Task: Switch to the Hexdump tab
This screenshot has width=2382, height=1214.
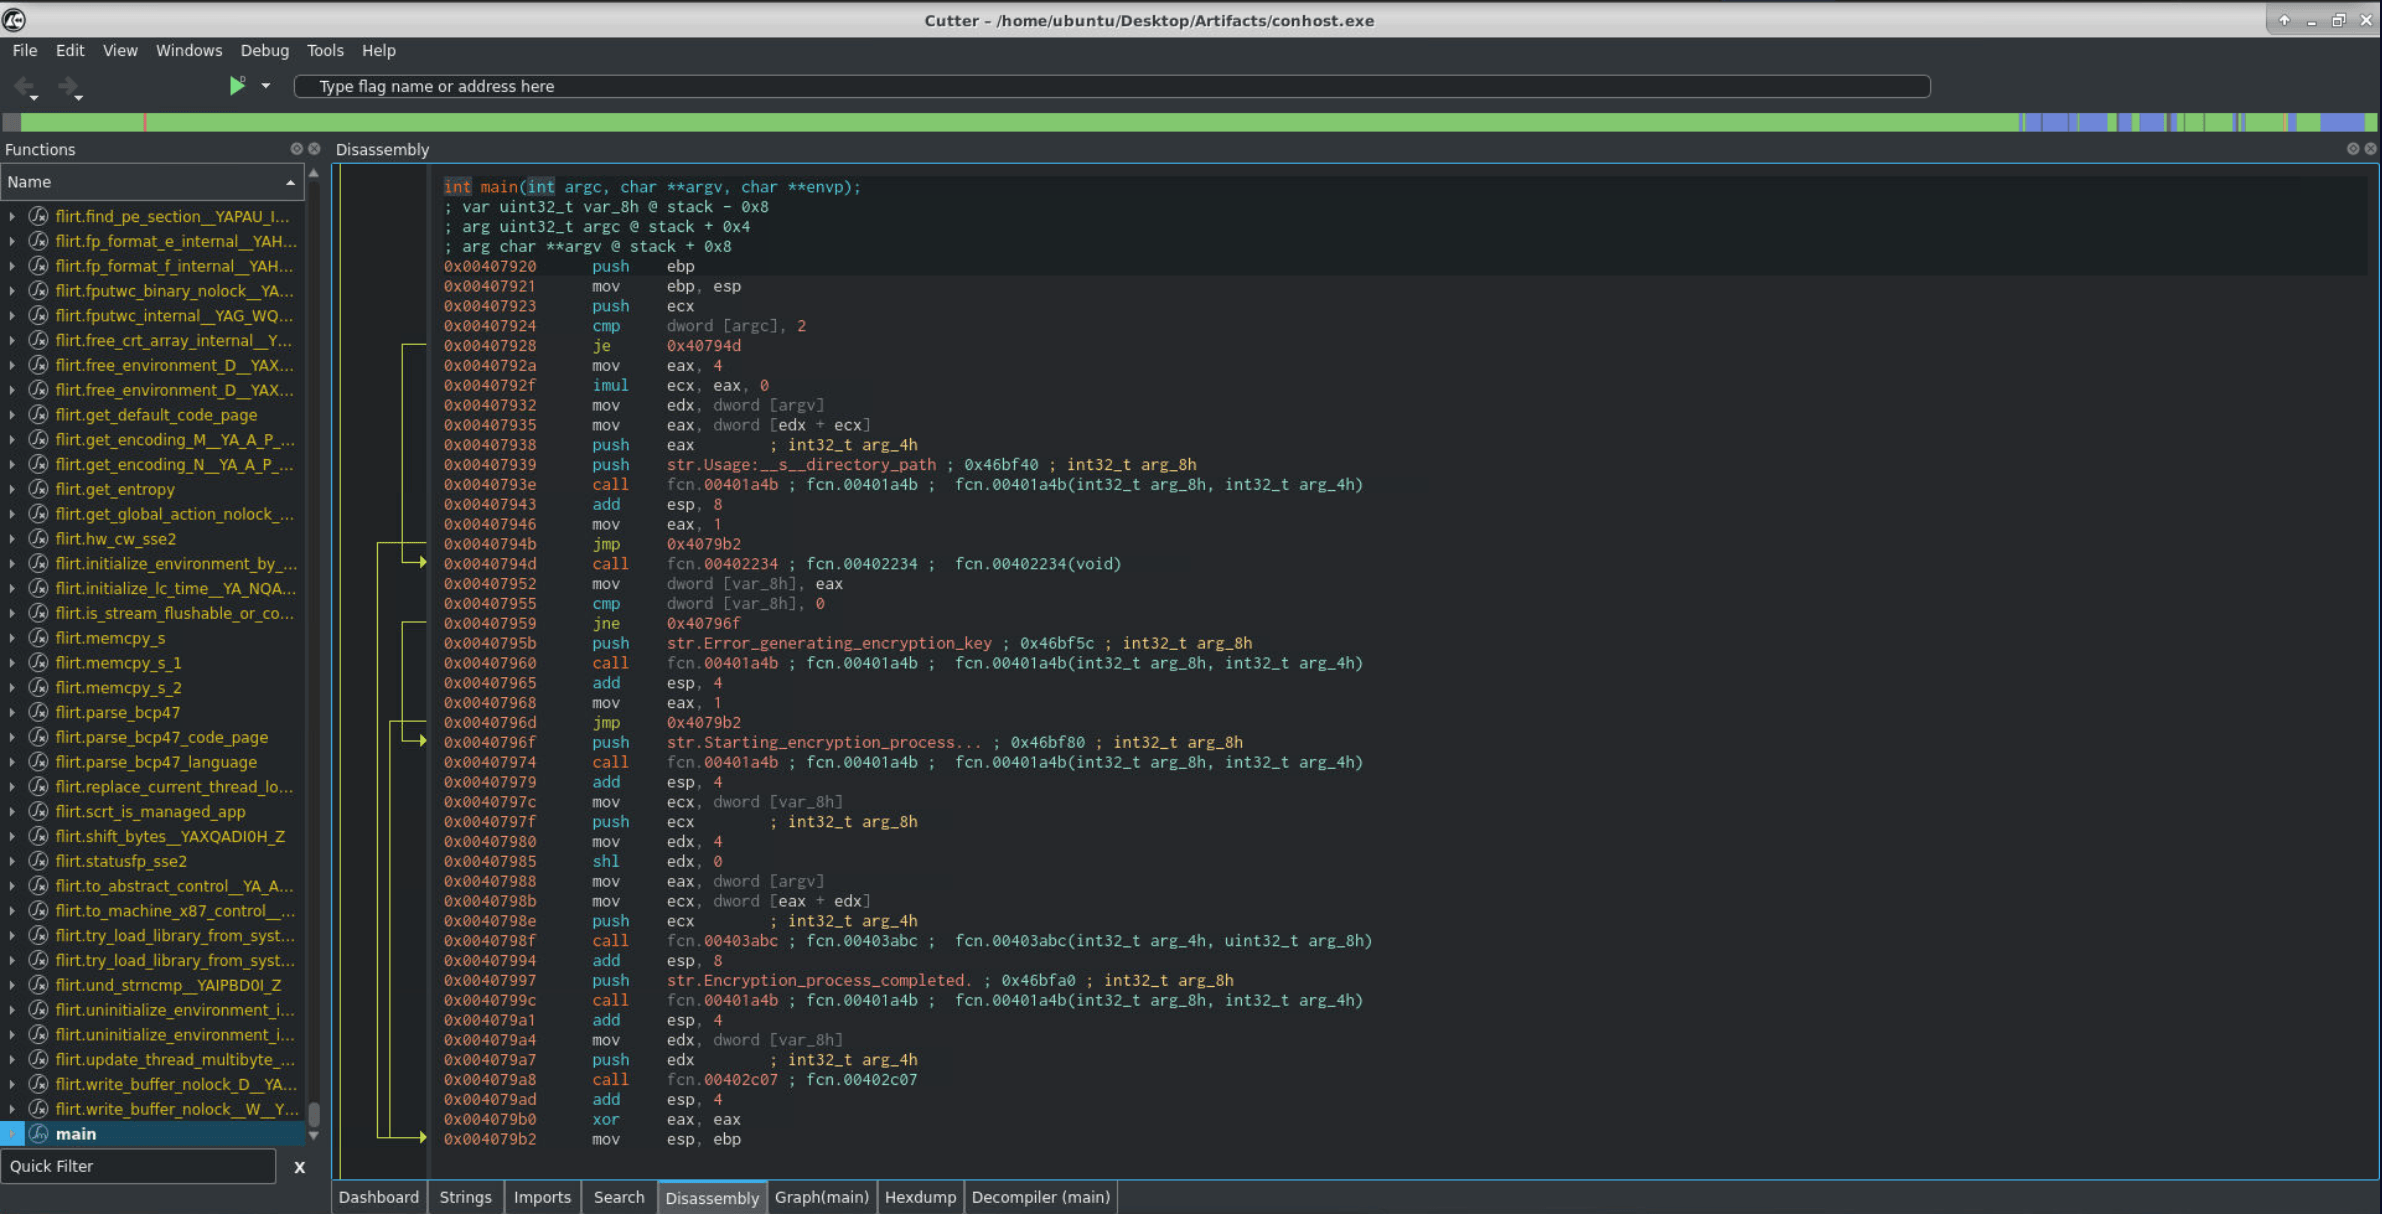Action: [920, 1197]
